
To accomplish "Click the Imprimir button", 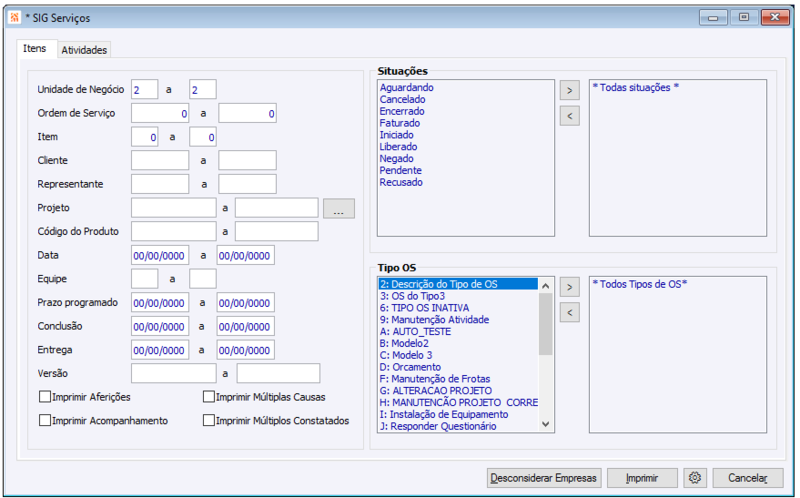I will (x=642, y=478).
